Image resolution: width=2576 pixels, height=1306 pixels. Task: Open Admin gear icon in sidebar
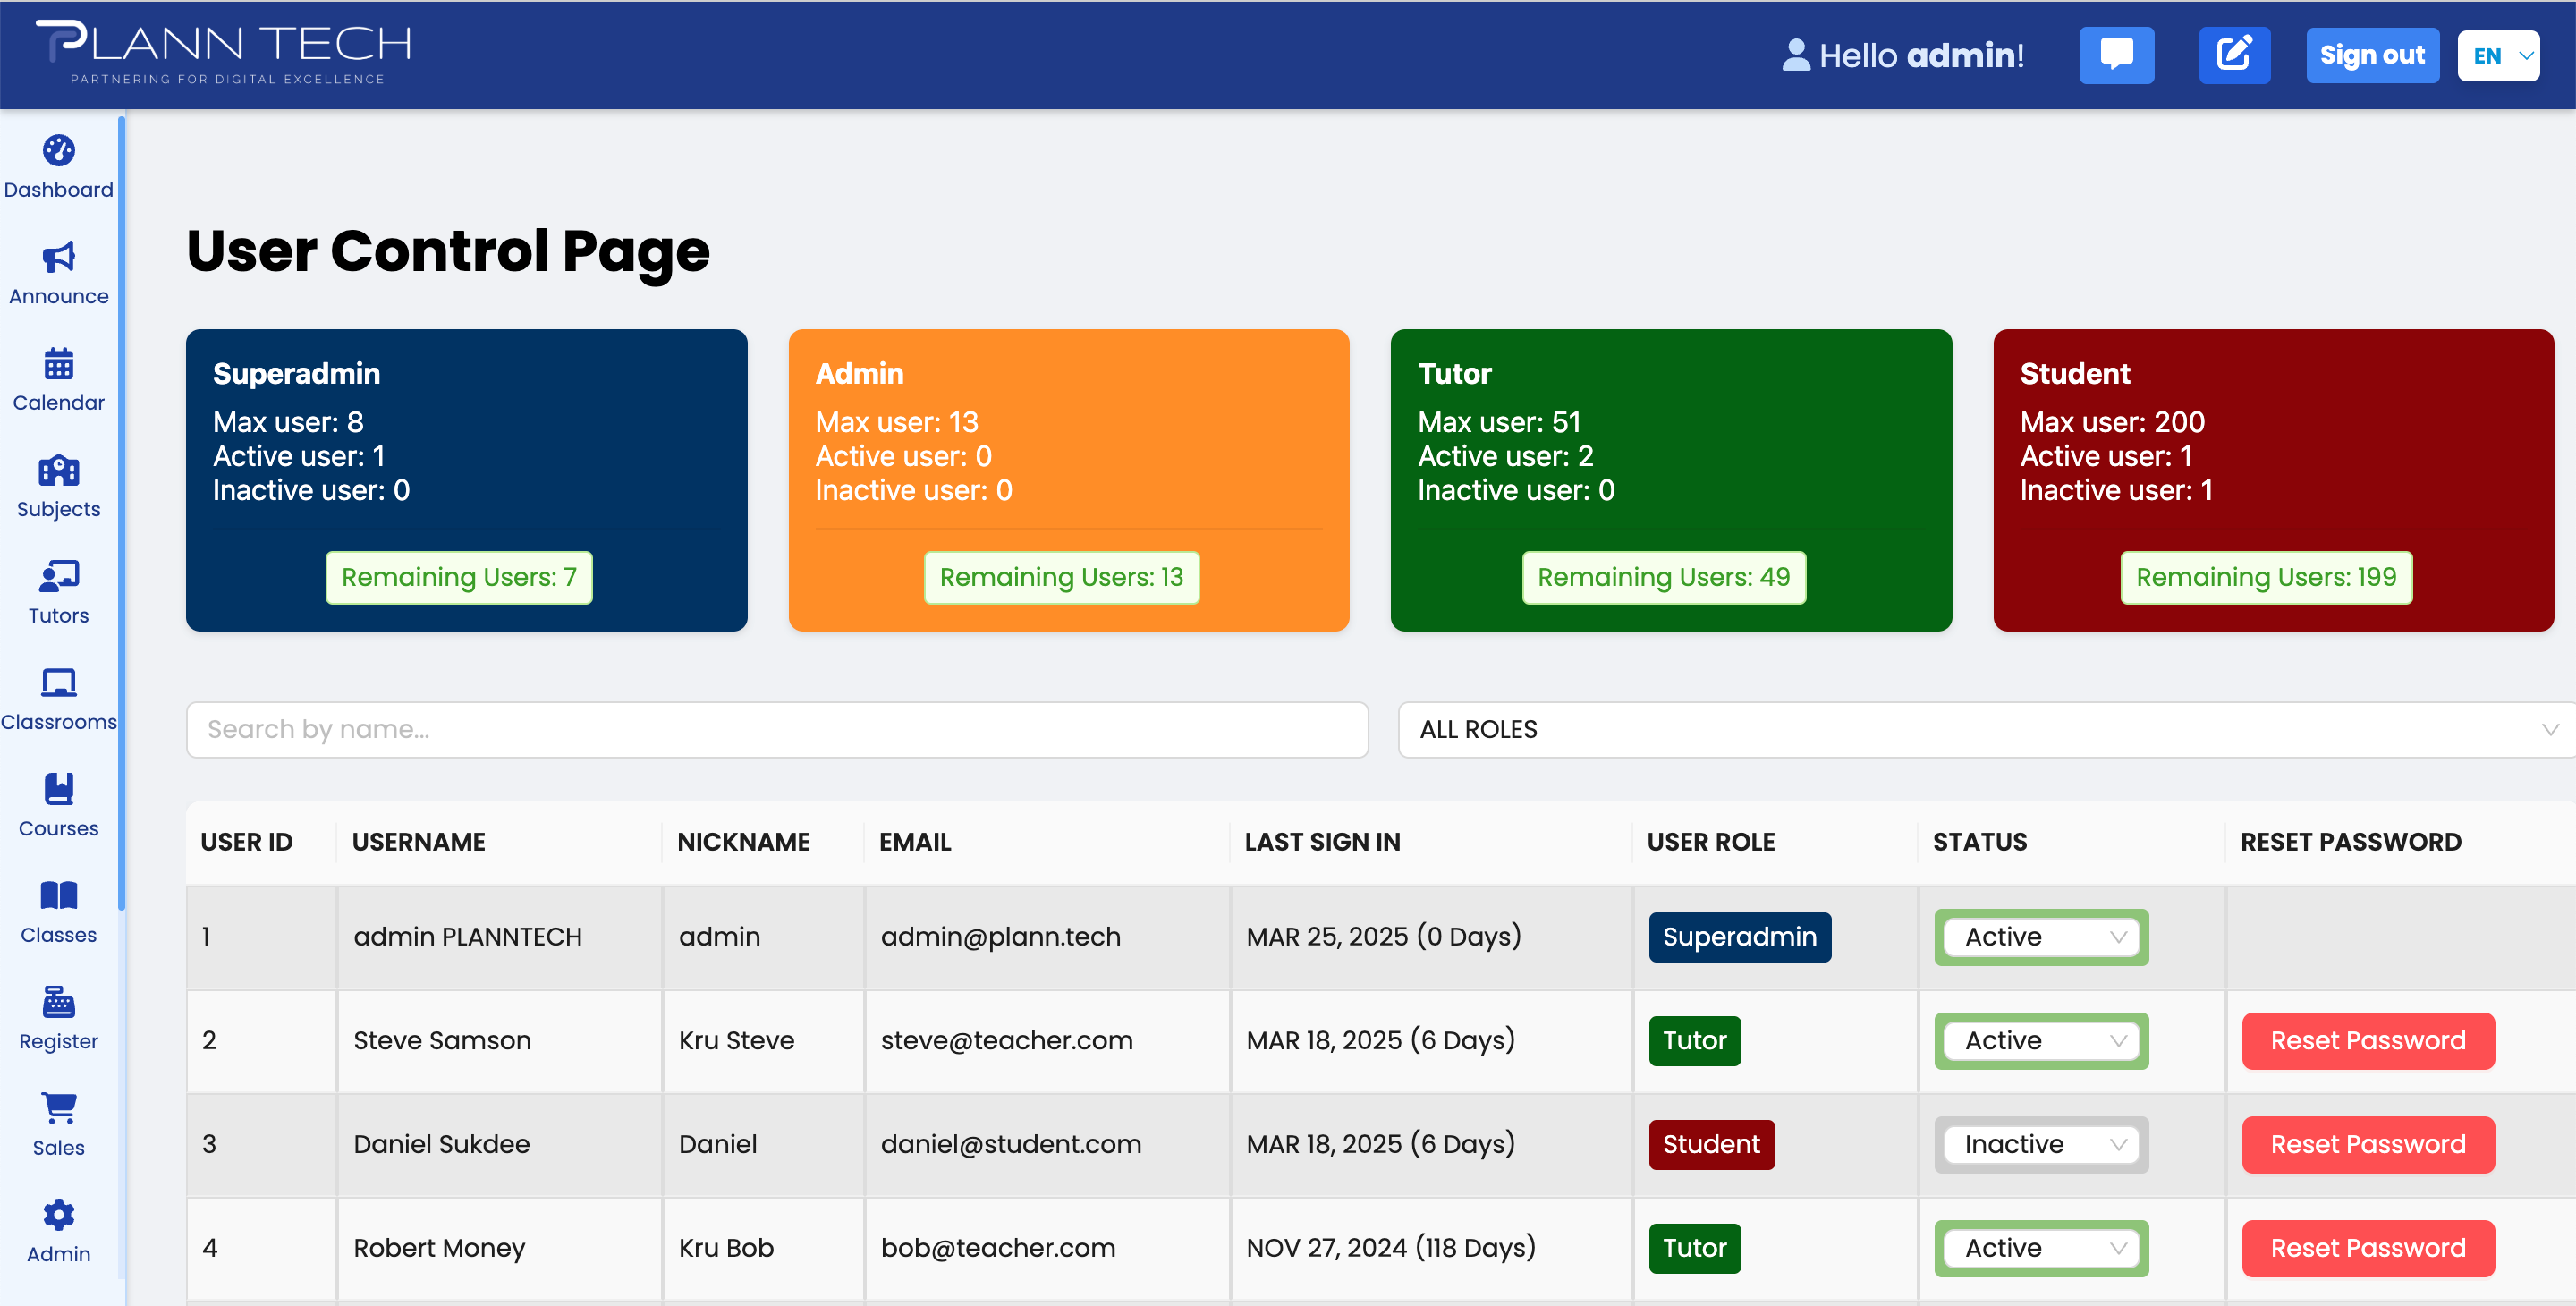point(58,1215)
